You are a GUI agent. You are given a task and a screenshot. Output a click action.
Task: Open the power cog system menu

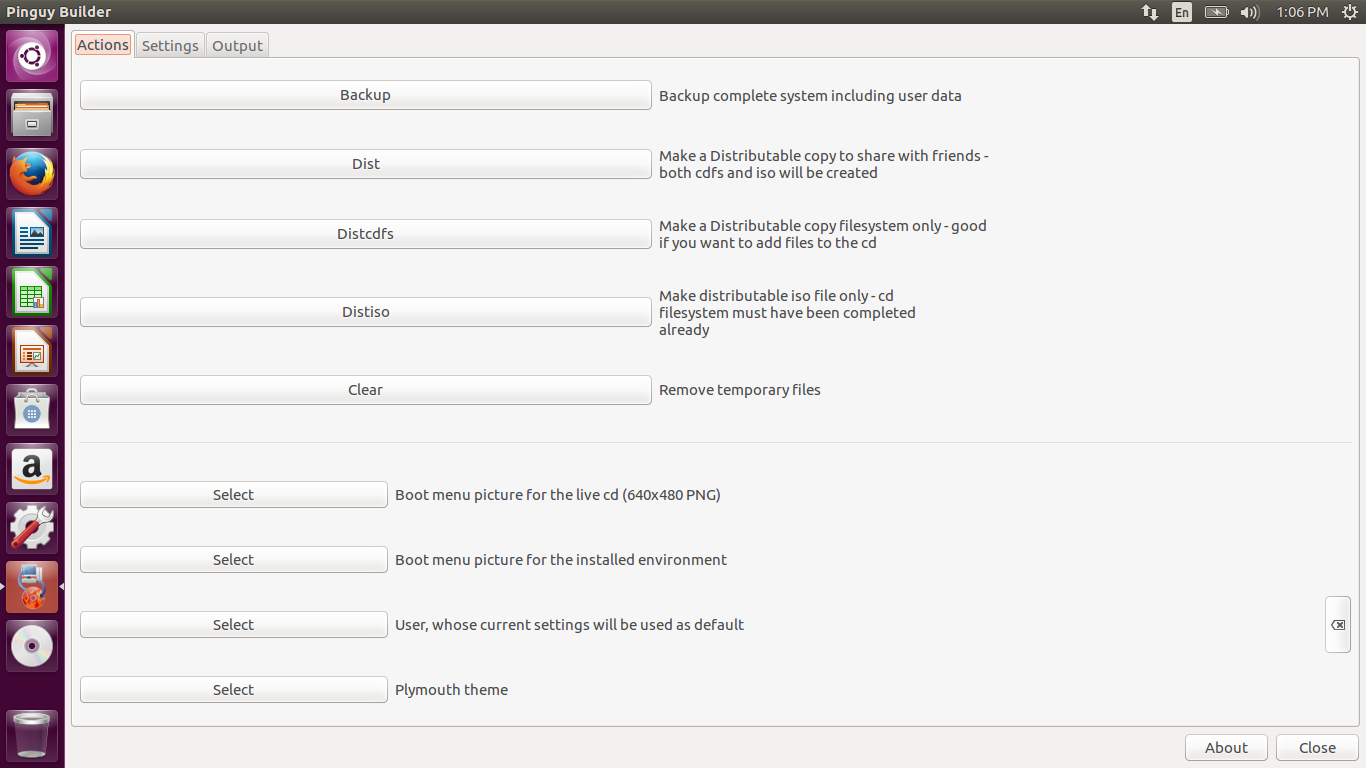click(x=1349, y=12)
